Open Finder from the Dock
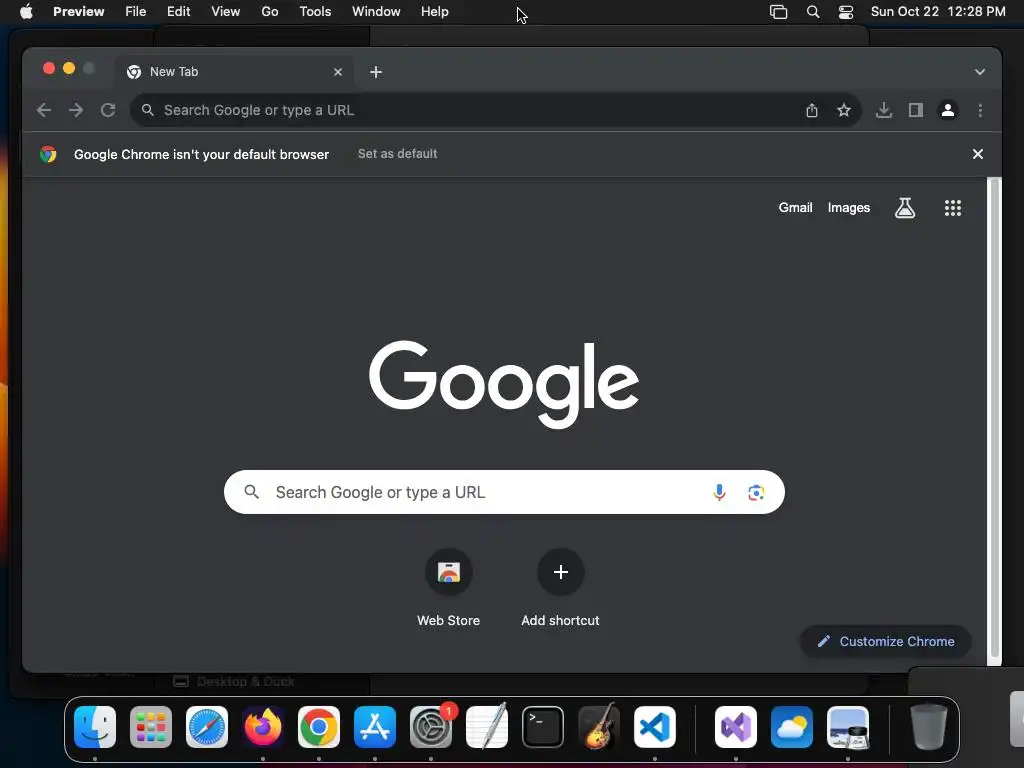The width and height of the screenshot is (1024, 768). 95,727
